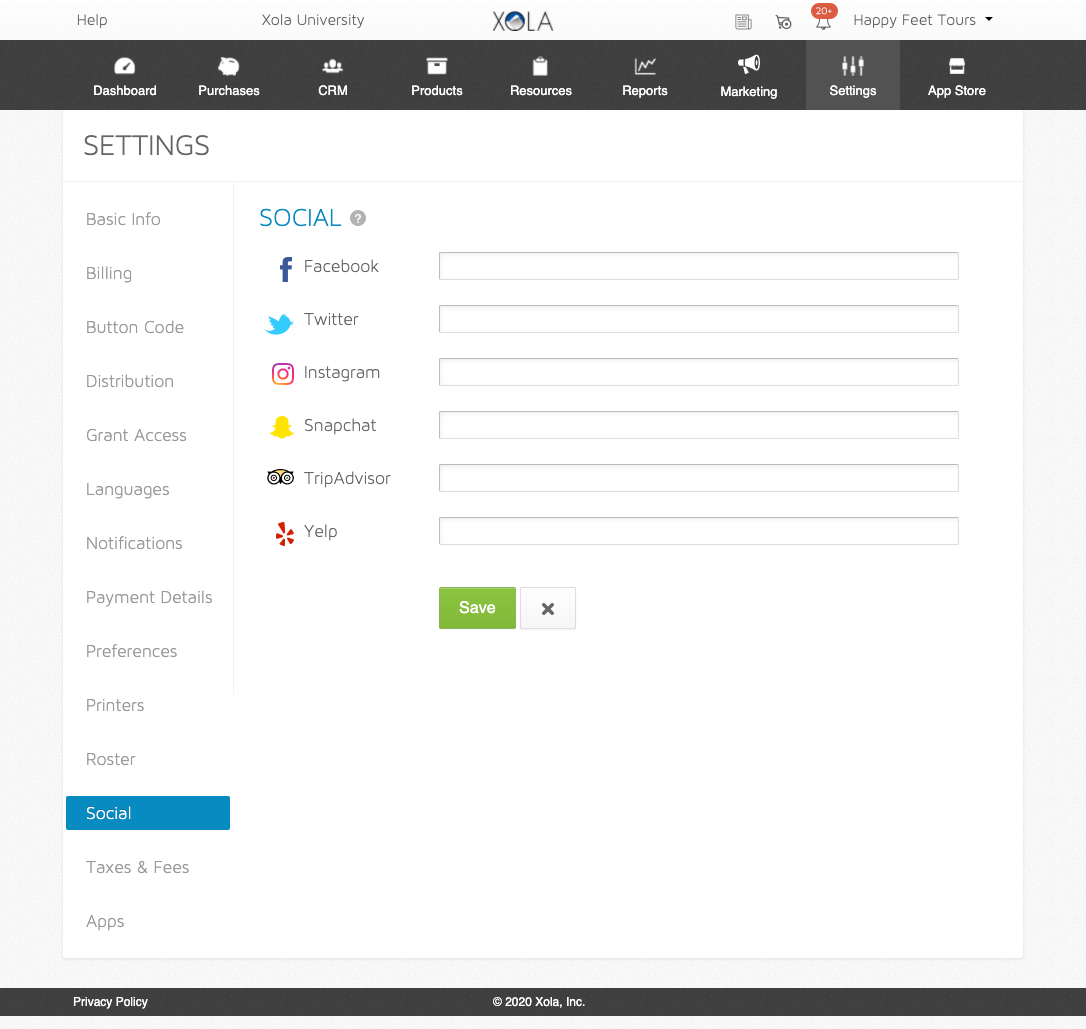Open Taxes & Fees settings section

click(137, 868)
